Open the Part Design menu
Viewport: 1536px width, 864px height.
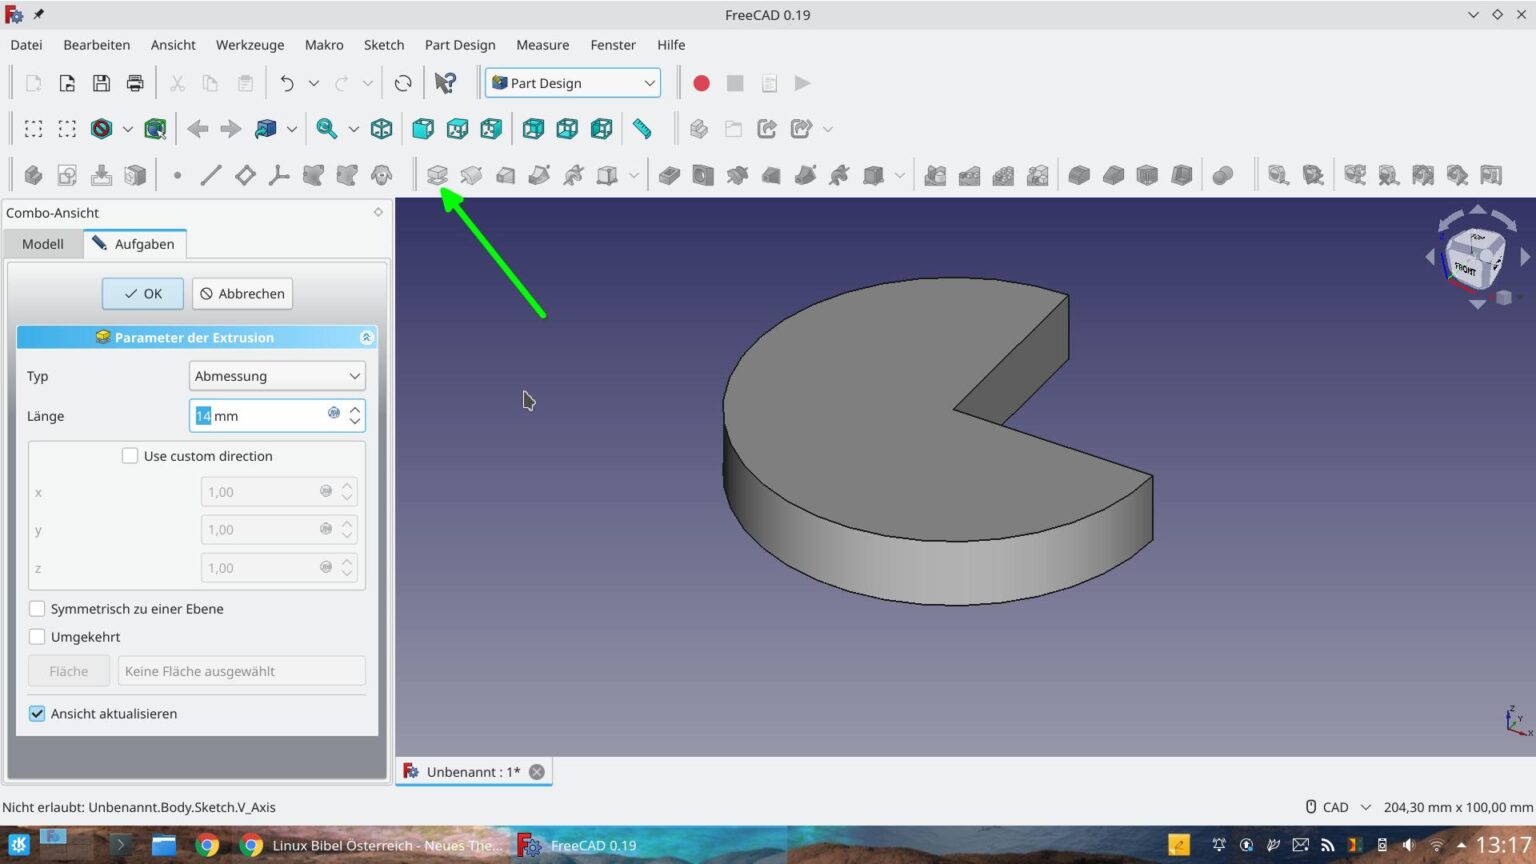pyautogui.click(x=459, y=45)
